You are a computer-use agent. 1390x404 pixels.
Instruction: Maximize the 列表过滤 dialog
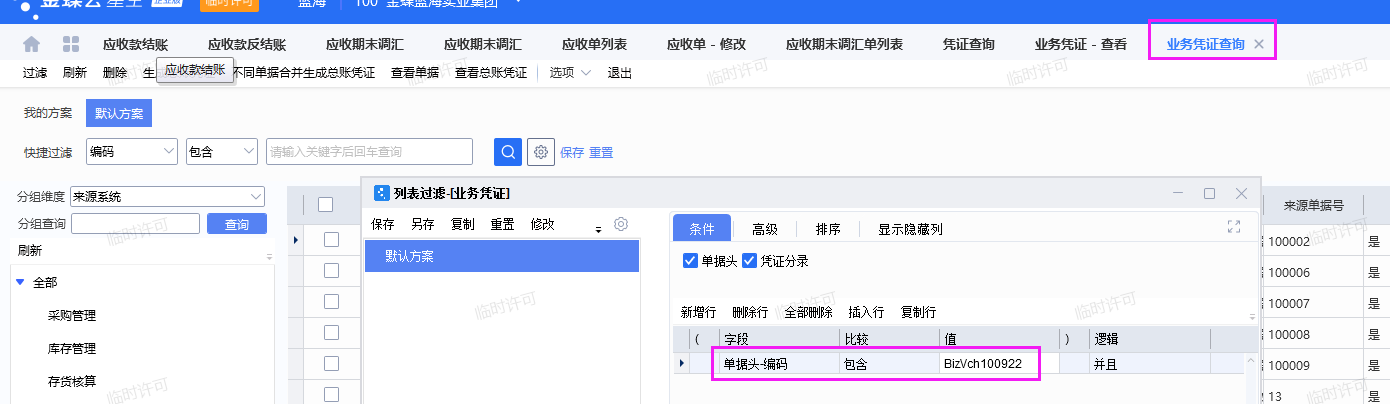1209,193
